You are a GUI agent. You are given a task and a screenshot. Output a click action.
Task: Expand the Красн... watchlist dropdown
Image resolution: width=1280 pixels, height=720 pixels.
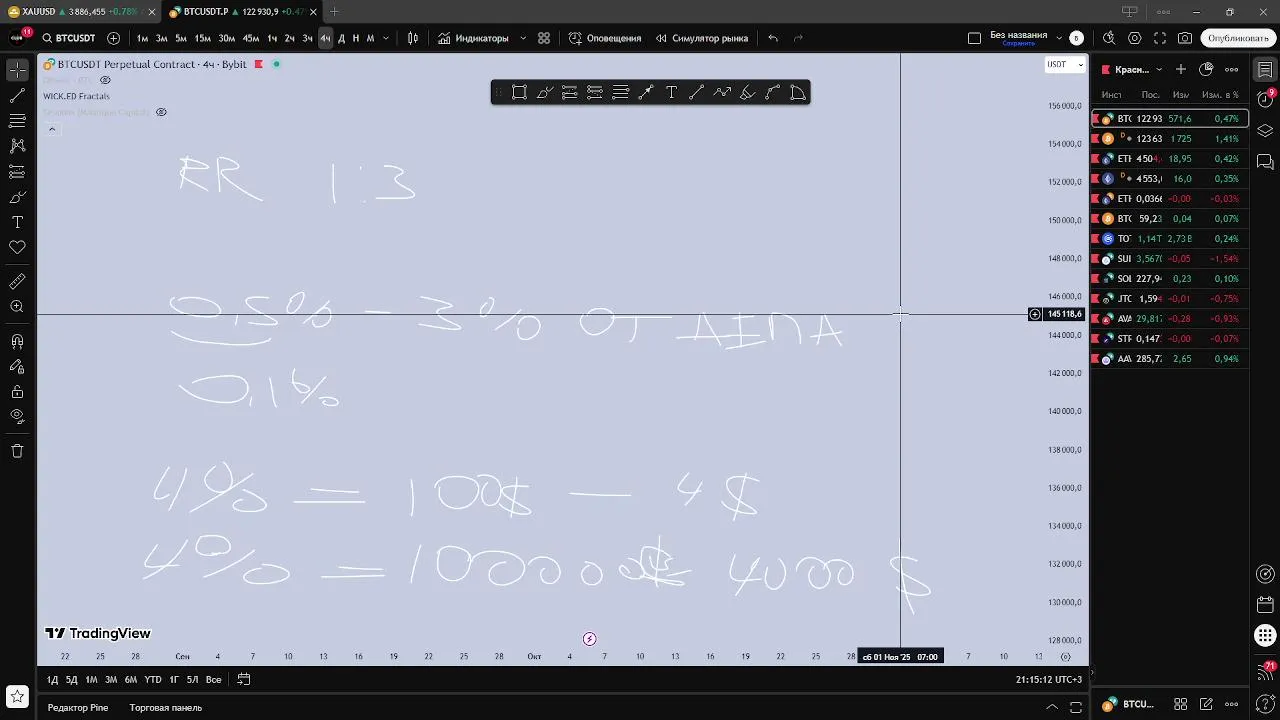click(1159, 69)
